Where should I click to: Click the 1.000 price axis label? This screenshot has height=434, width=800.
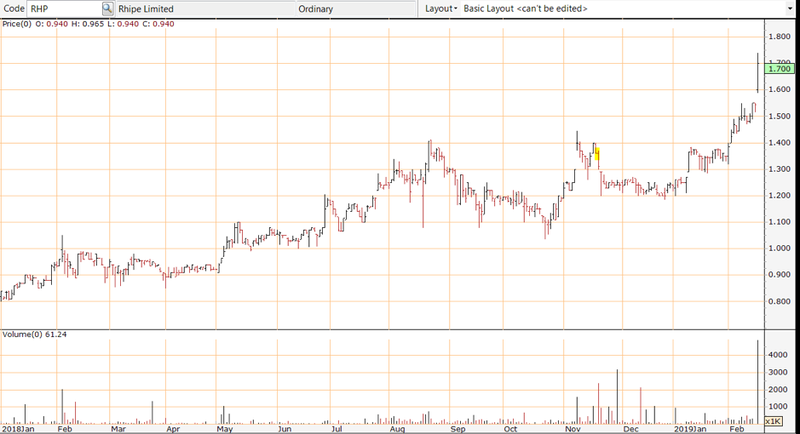(779, 248)
